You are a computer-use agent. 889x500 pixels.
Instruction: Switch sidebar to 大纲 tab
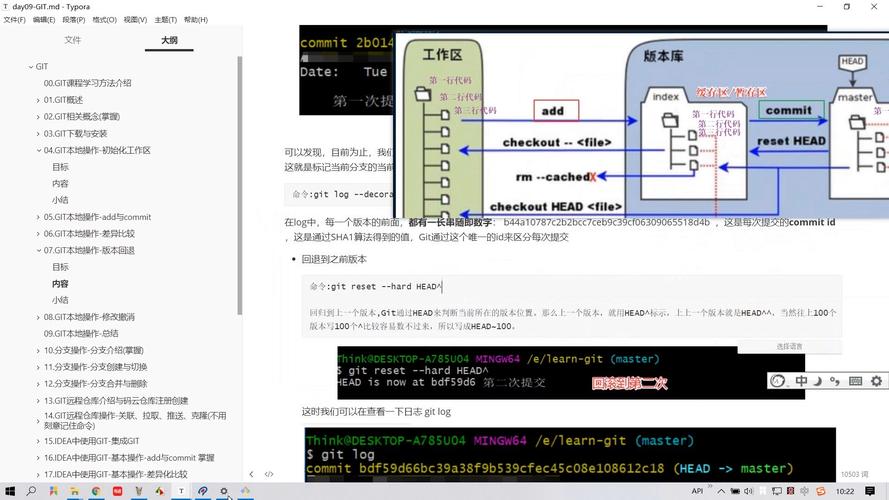[169, 40]
